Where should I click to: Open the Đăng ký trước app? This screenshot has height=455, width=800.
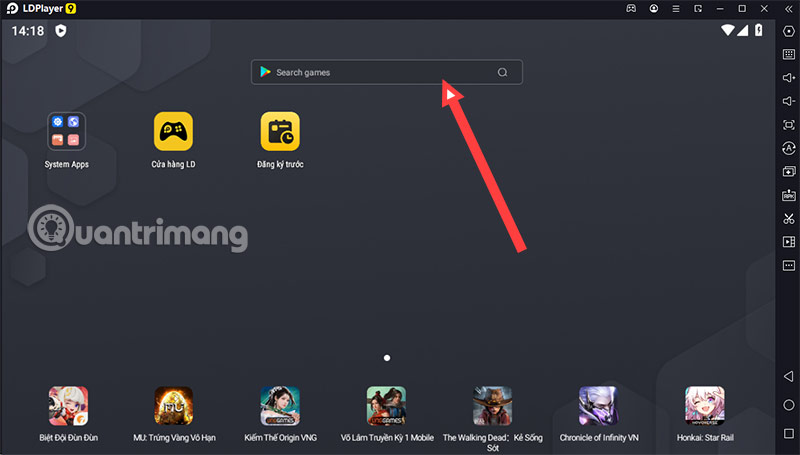[280, 132]
